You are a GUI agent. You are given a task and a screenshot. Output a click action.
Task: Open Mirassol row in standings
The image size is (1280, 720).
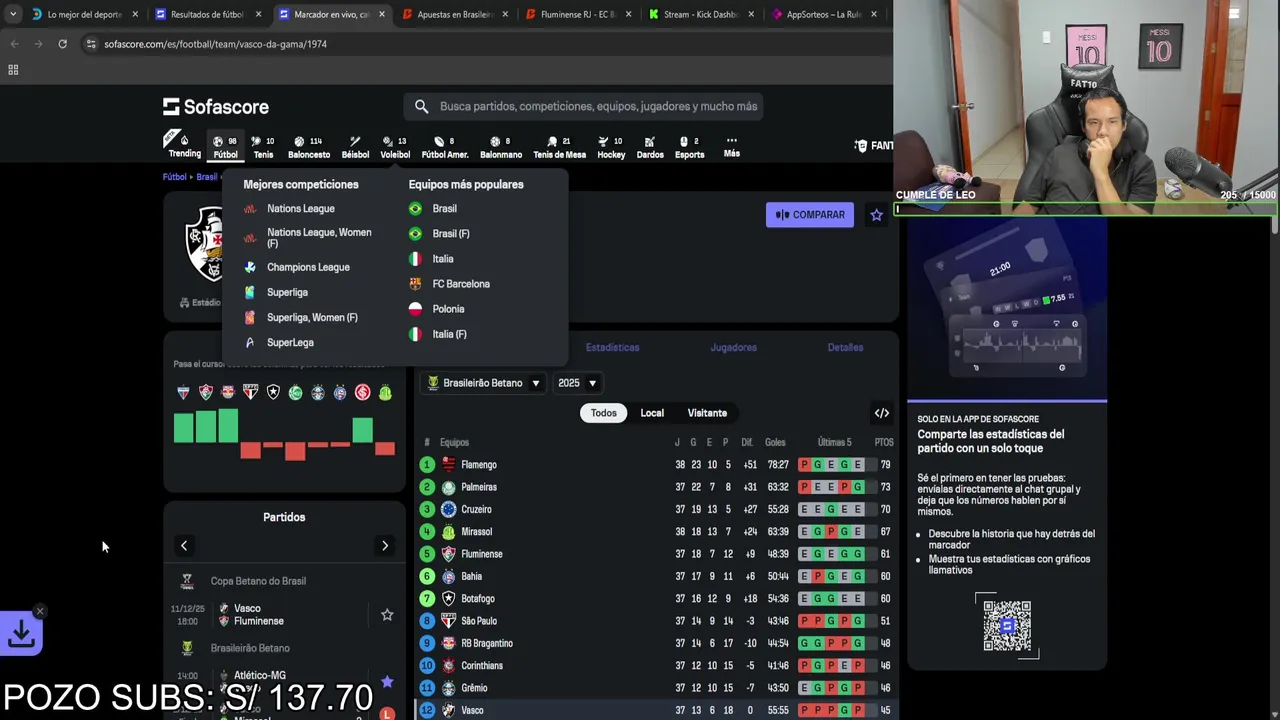(x=657, y=532)
